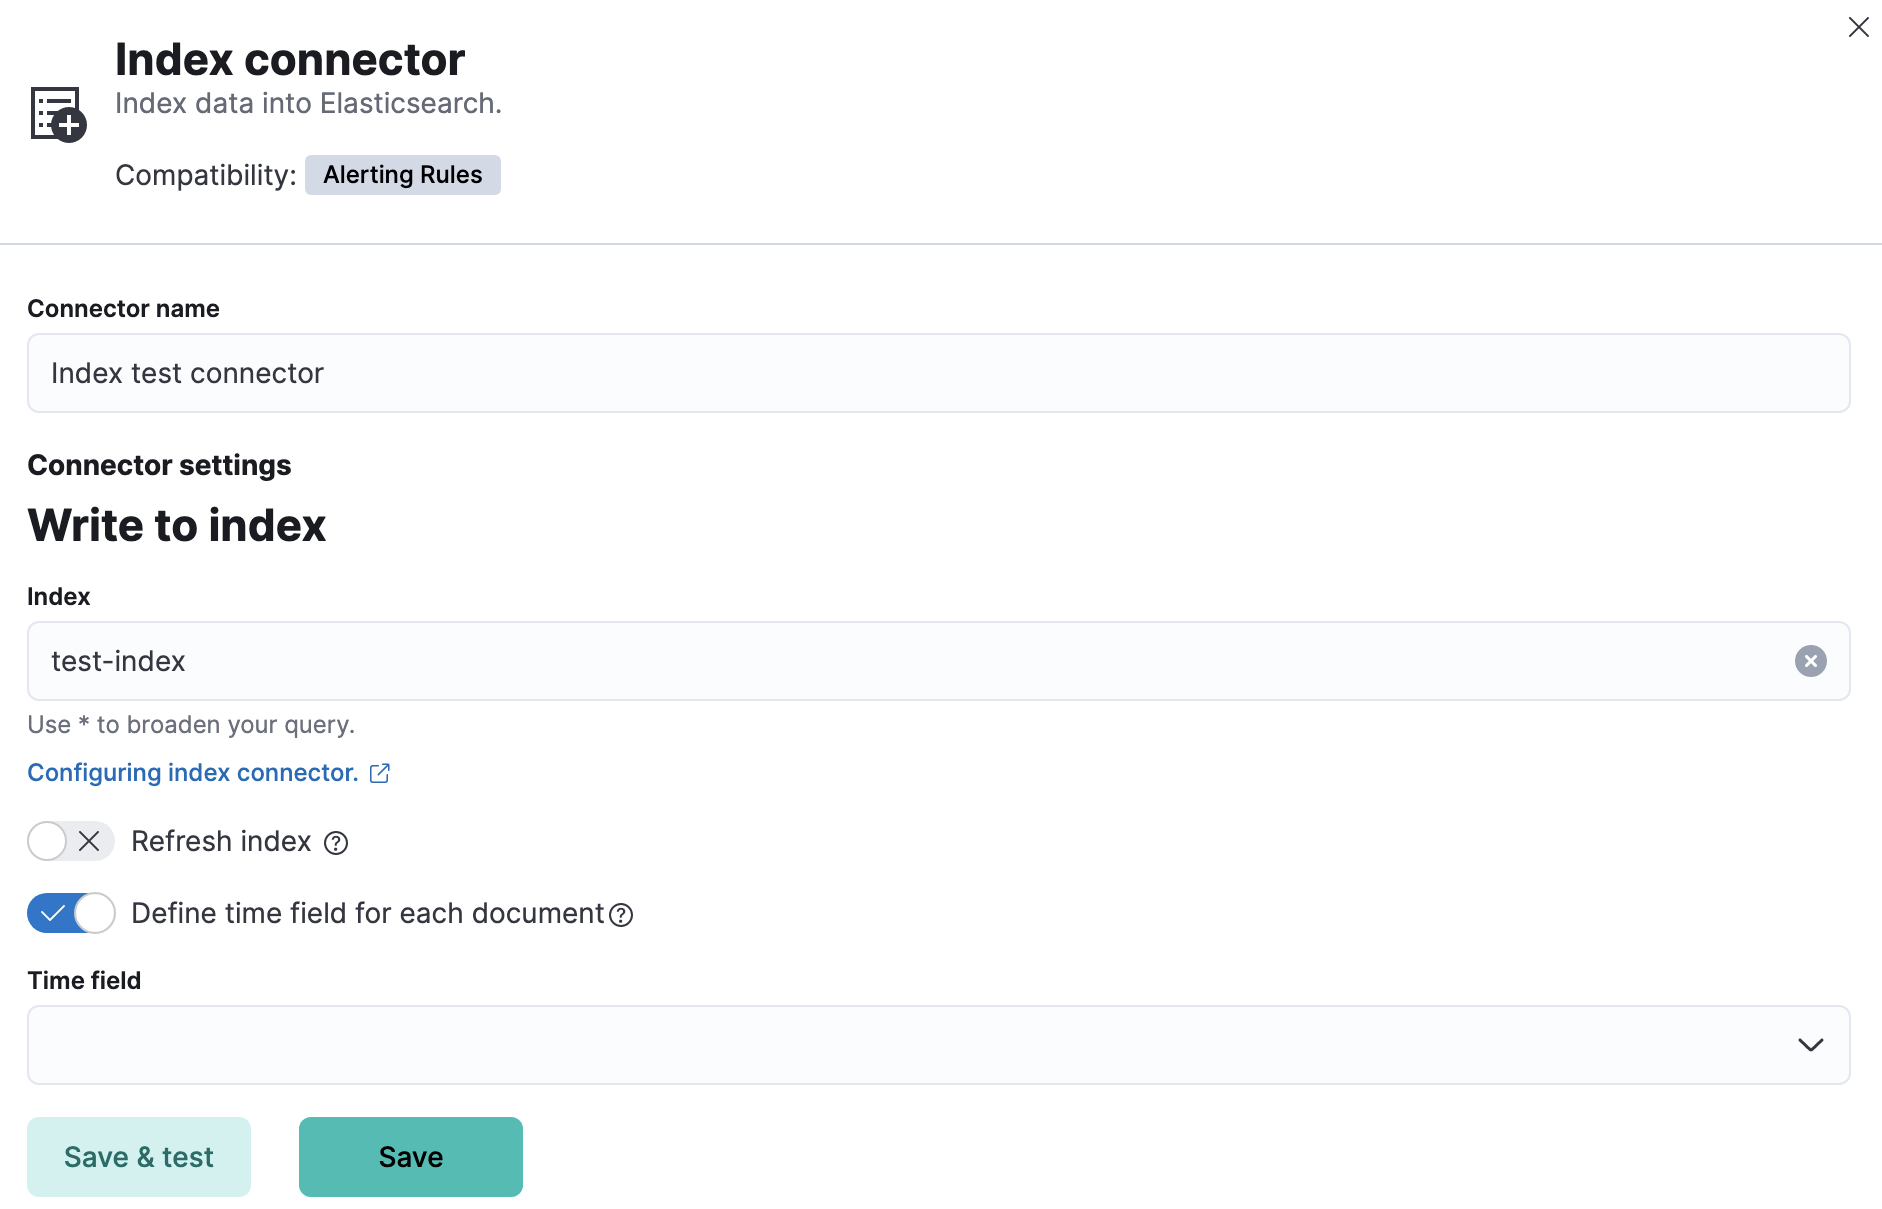Click the external link icon beside Configuring index connector
Screen dimensions: 1882x1209
point(380,773)
